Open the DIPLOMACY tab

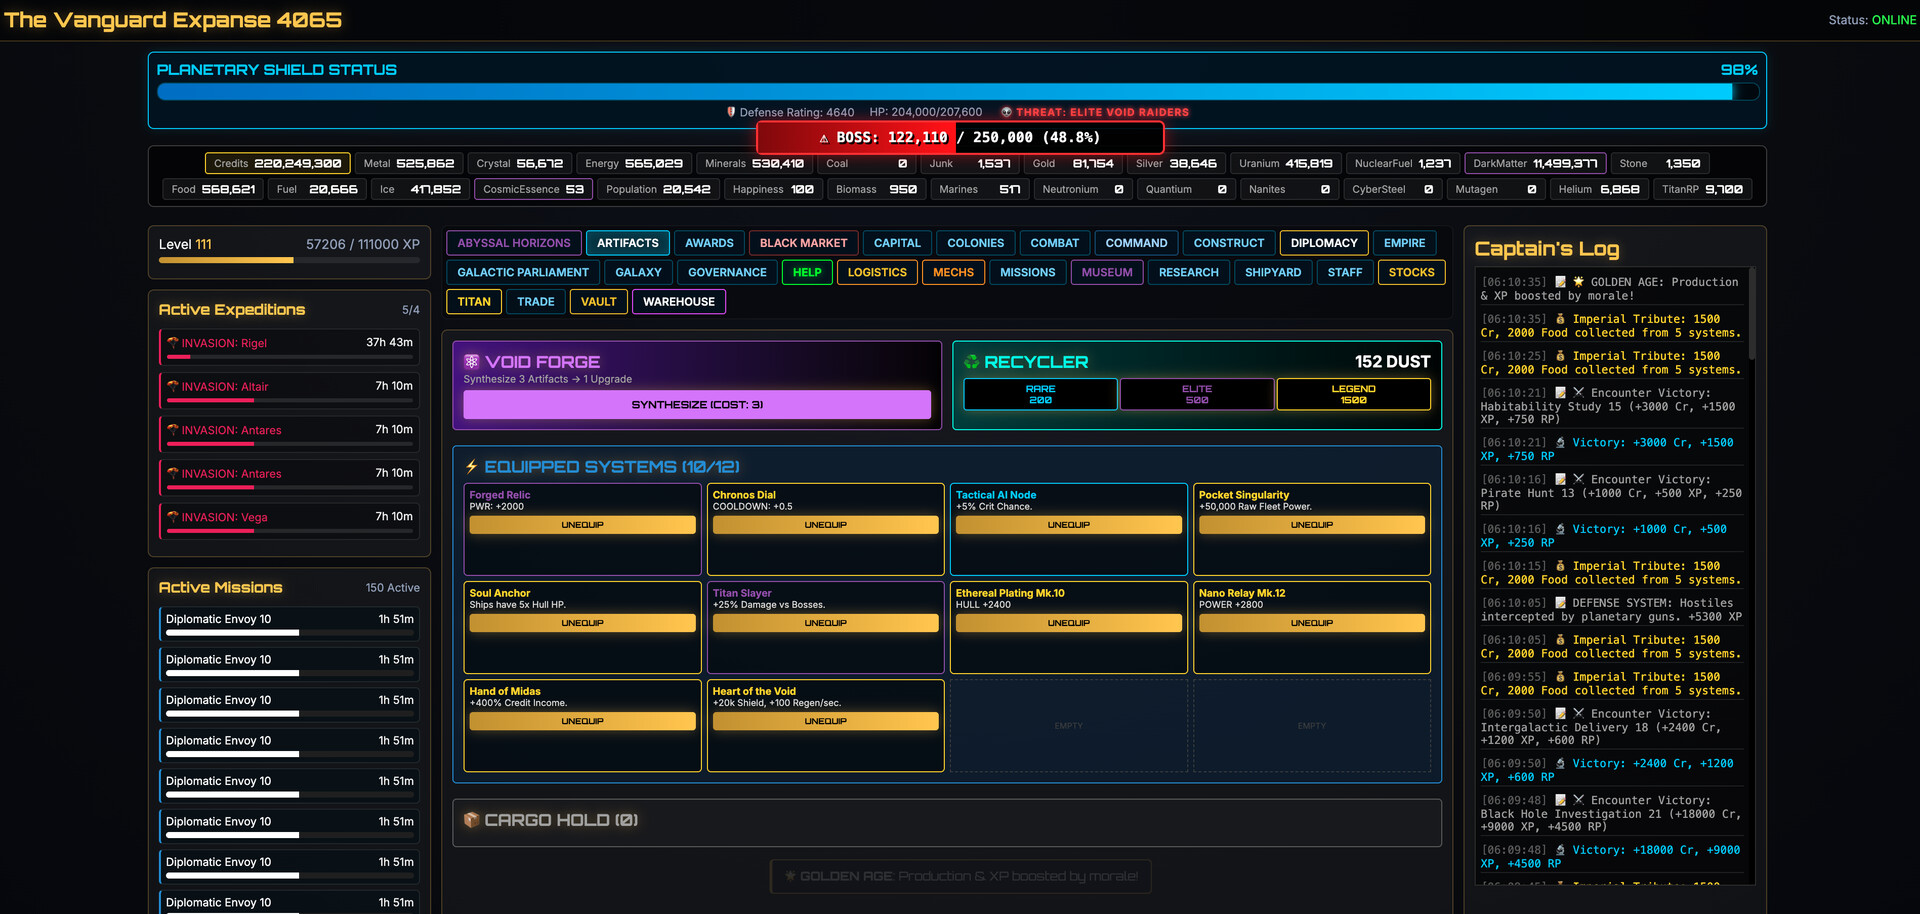pos(1324,242)
